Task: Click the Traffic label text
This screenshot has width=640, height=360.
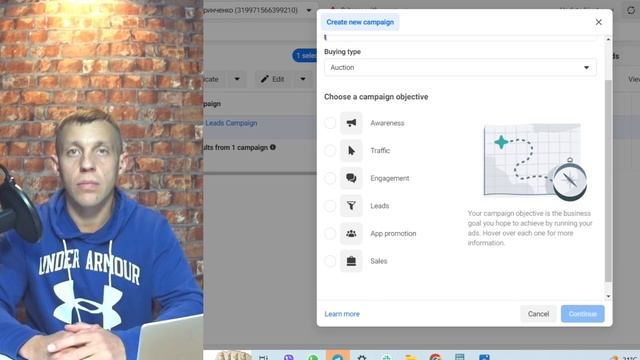Action: tap(380, 151)
